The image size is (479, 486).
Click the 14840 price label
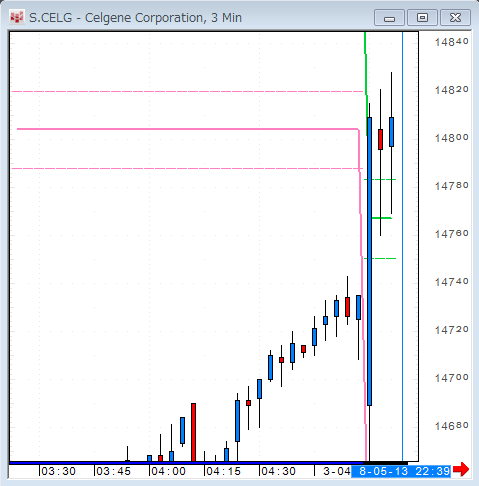pos(452,42)
